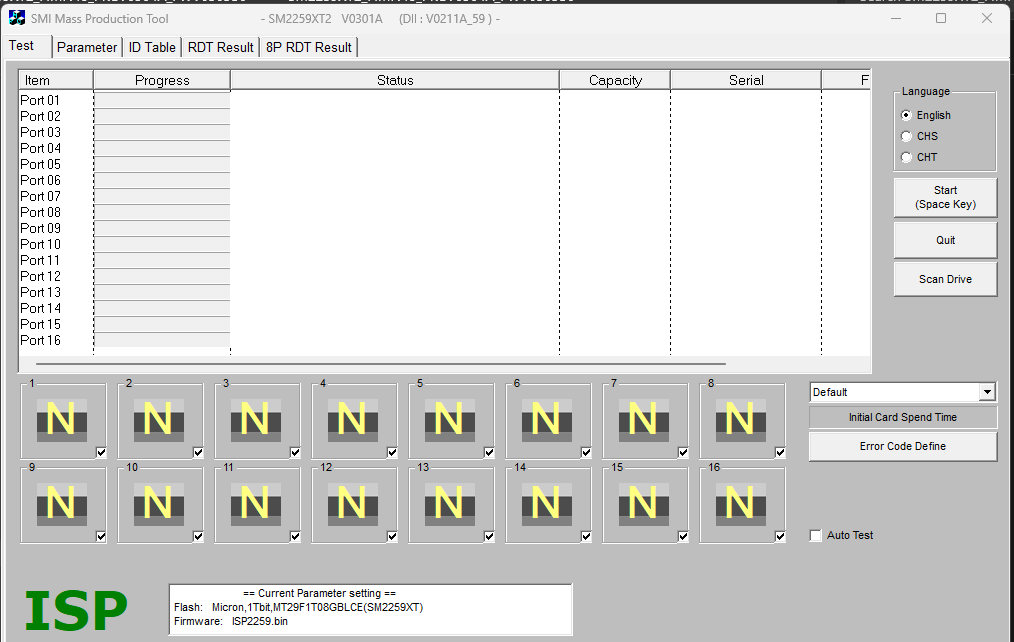The image size is (1014, 642).
Task: Click the port 4 N status icon
Action: click(x=352, y=420)
